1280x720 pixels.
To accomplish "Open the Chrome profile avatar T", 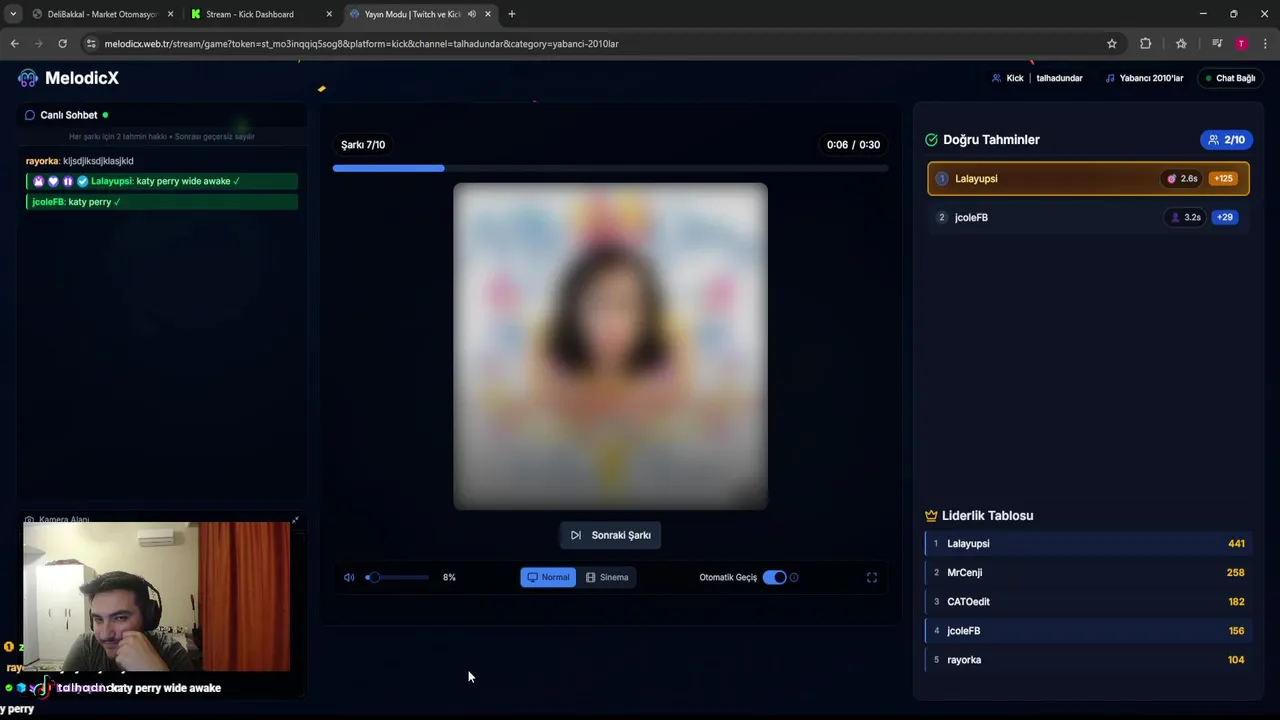I will click(x=1241, y=44).
